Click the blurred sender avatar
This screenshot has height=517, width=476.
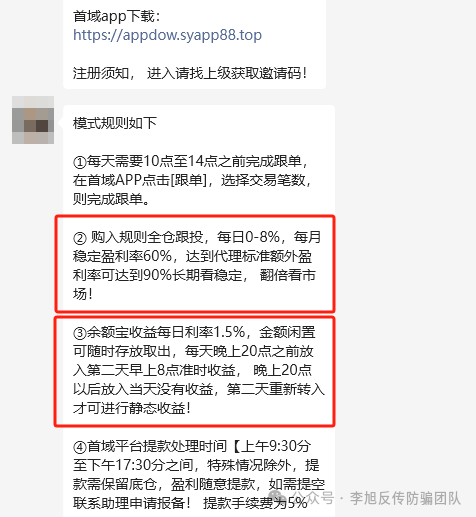(33, 120)
